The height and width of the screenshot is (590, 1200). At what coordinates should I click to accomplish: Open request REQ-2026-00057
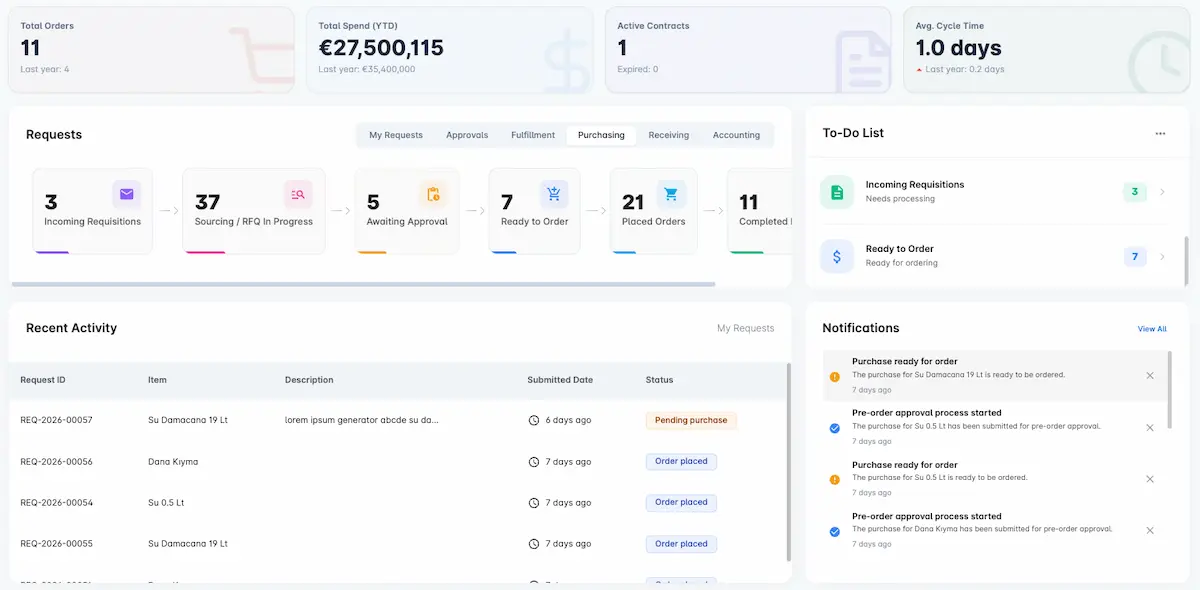click(x=56, y=420)
